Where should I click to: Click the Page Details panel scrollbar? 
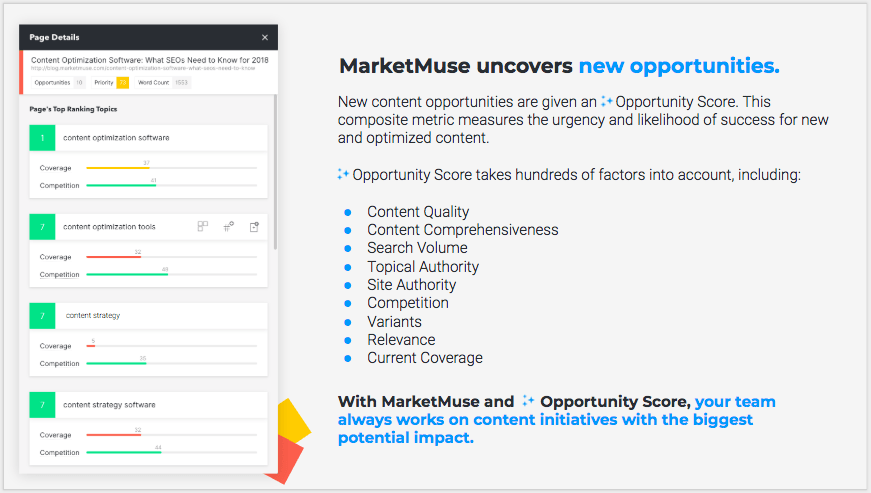point(276,172)
